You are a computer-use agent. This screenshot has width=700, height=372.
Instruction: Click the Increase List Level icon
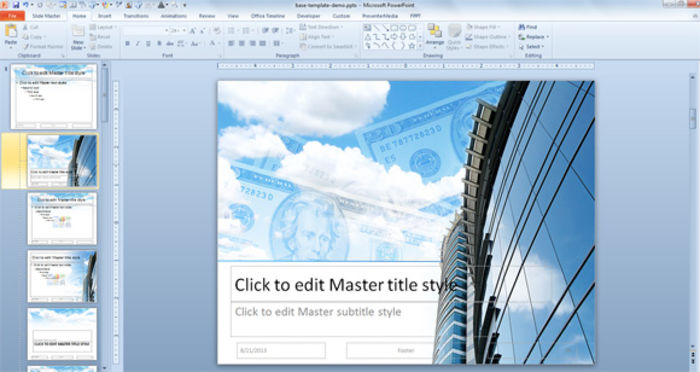(275, 30)
